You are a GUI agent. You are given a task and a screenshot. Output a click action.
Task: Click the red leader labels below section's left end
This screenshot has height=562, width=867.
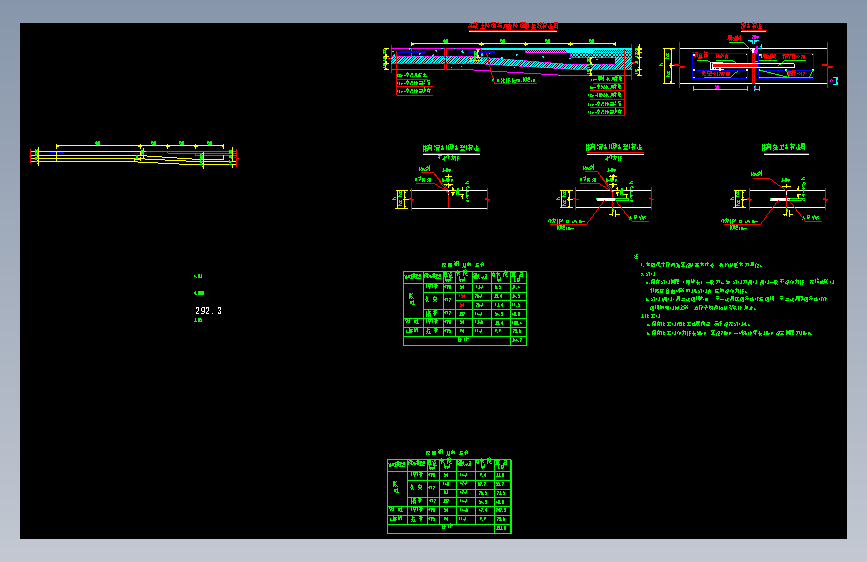point(414,83)
